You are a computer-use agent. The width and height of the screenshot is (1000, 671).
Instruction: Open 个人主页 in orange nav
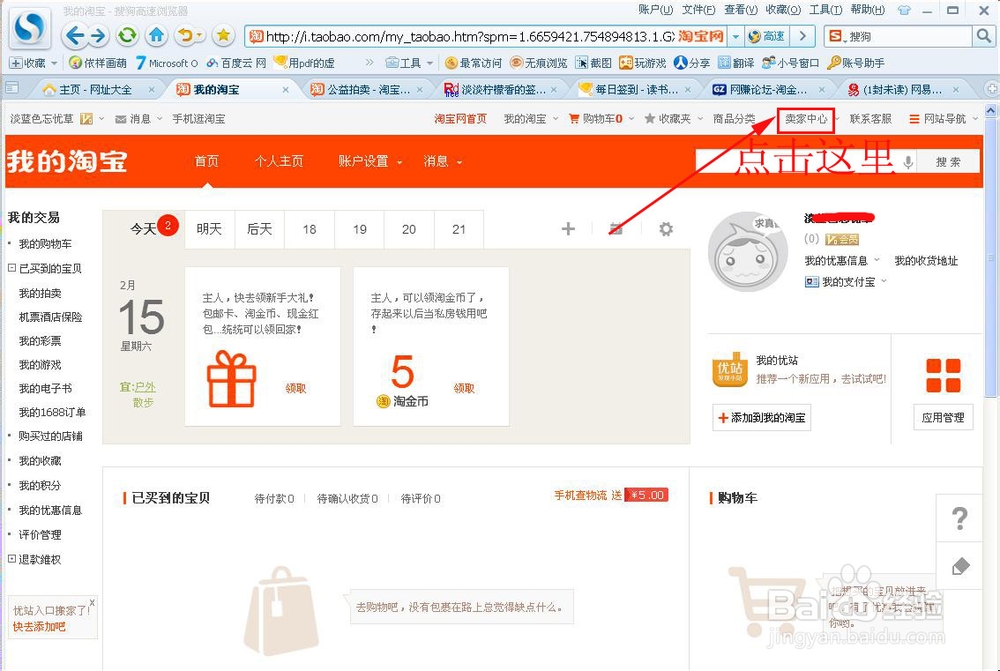279,161
